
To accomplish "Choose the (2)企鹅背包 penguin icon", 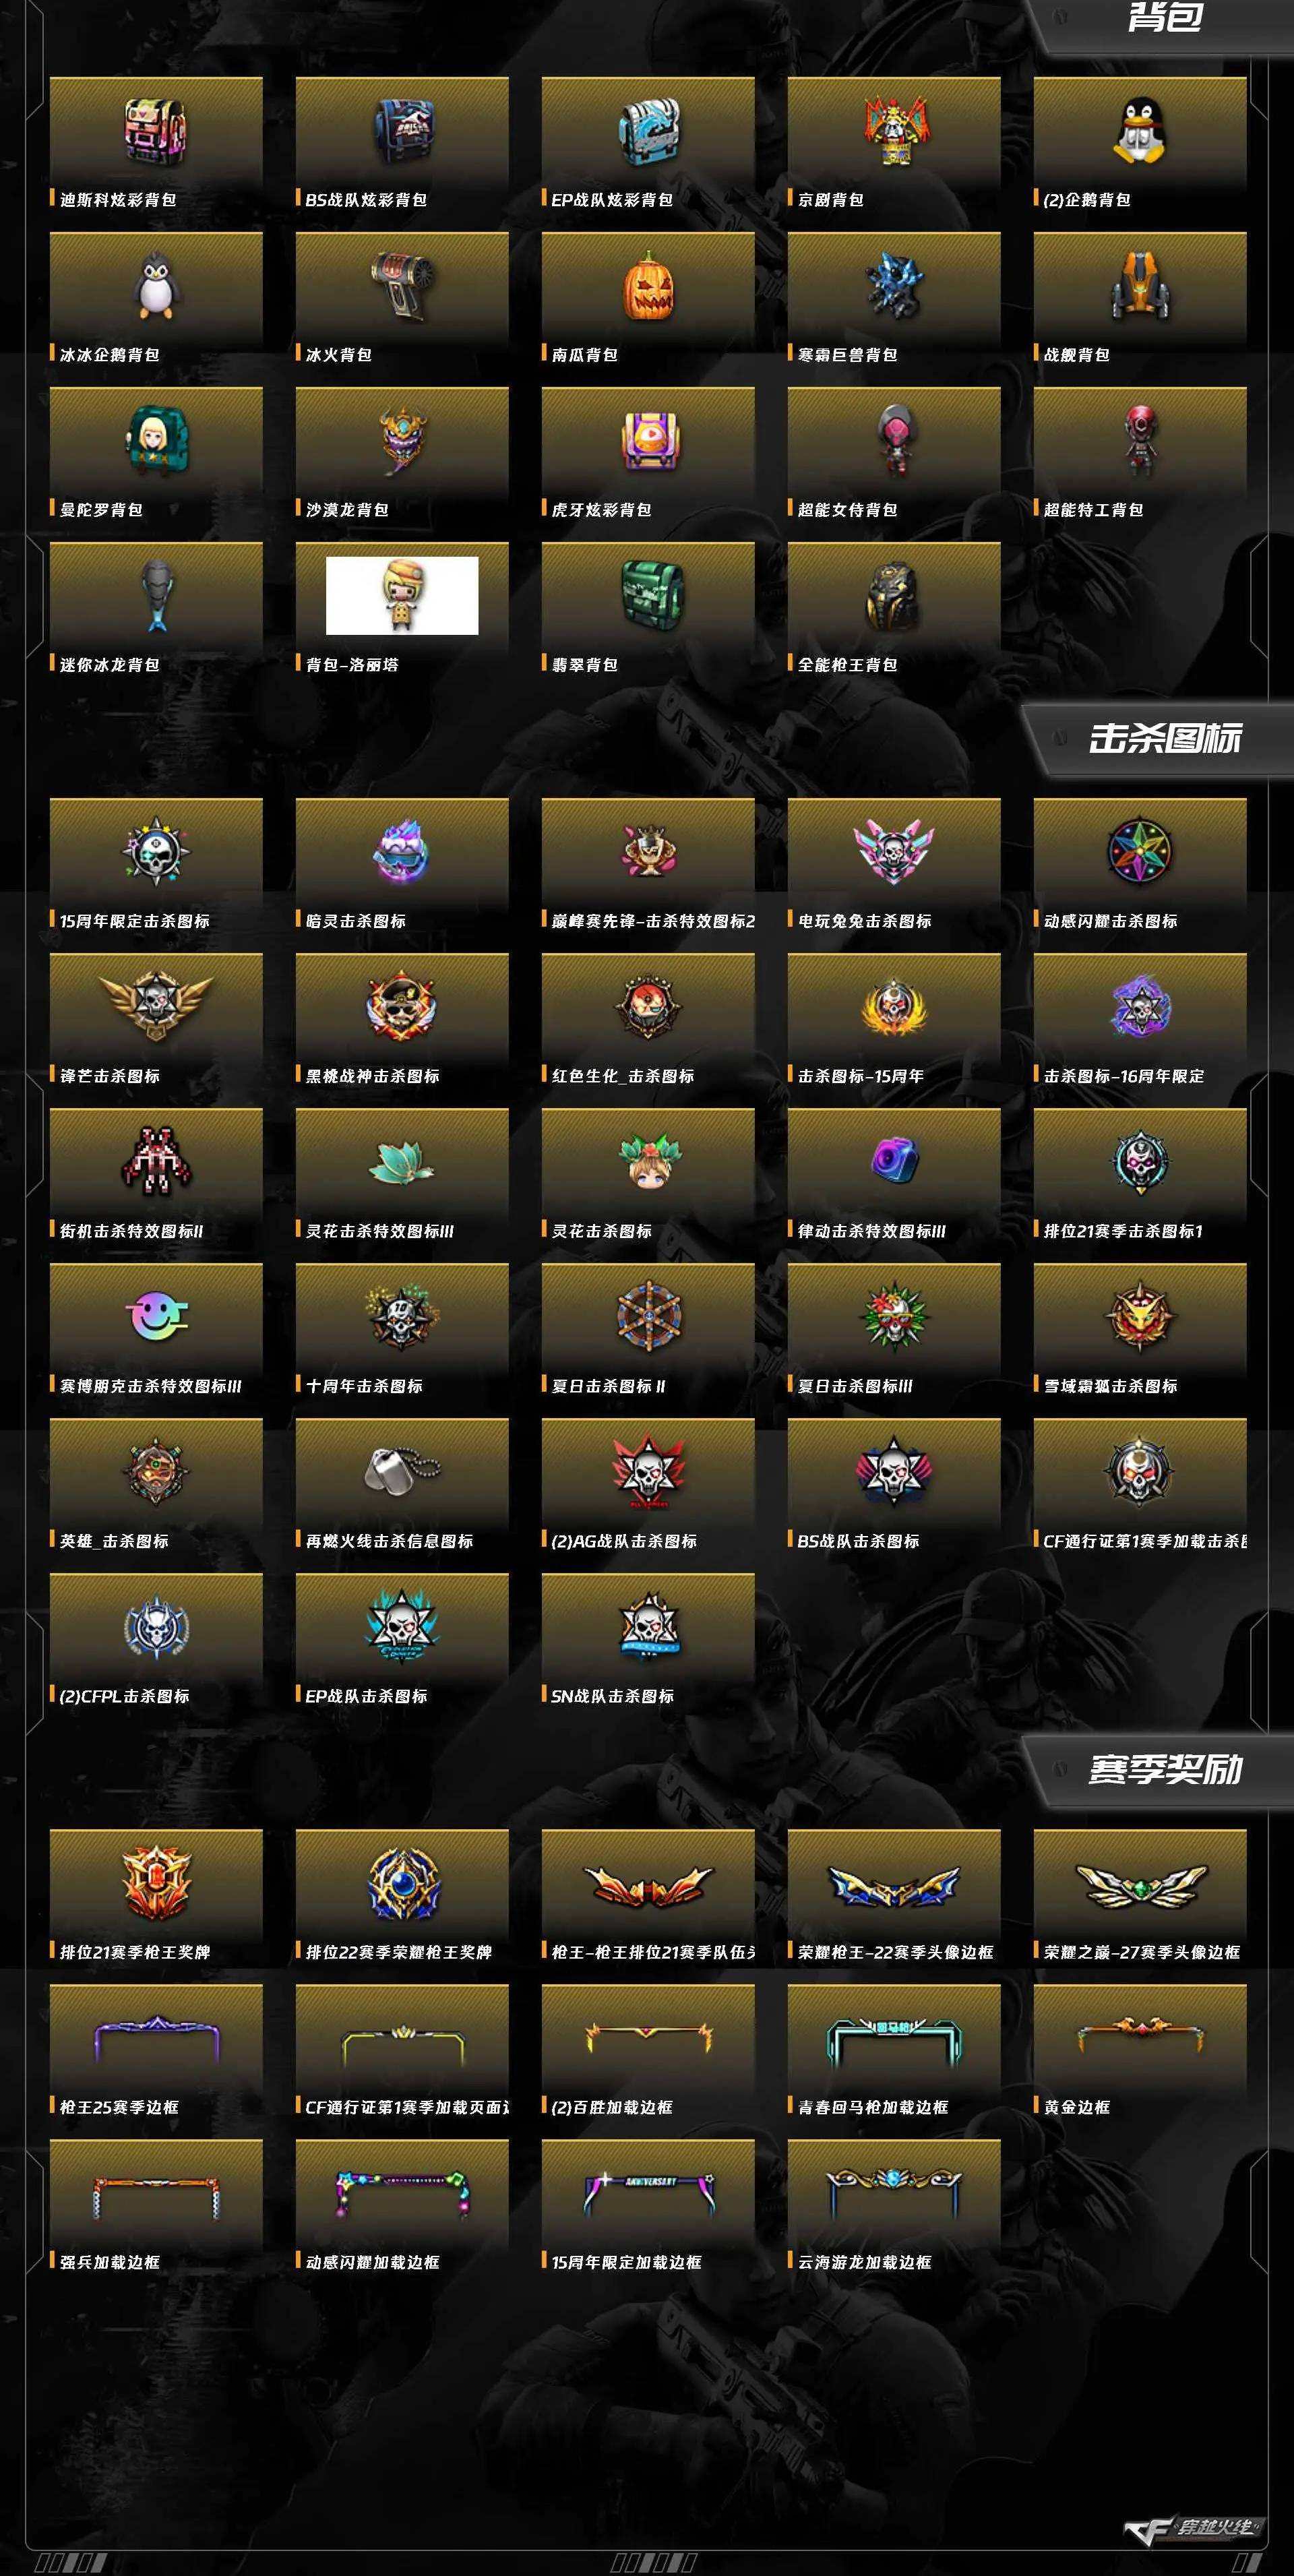I will click(1140, 131).
